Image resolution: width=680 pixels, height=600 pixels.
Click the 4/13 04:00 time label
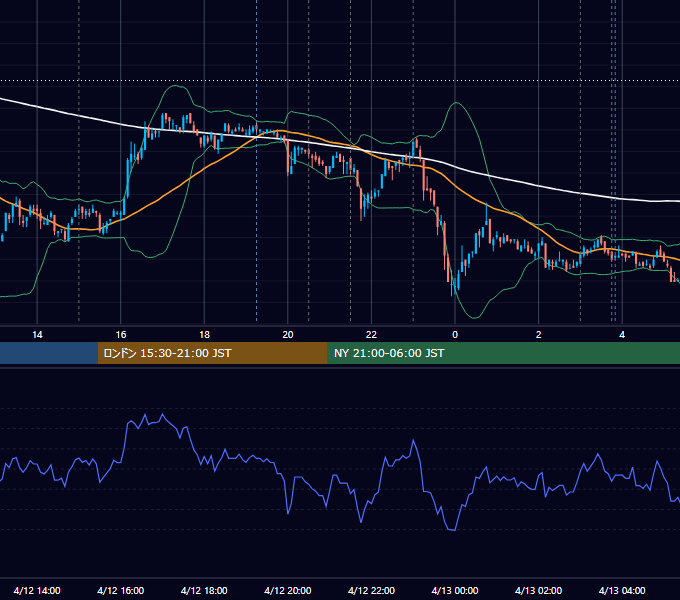(x=622, y=590)
